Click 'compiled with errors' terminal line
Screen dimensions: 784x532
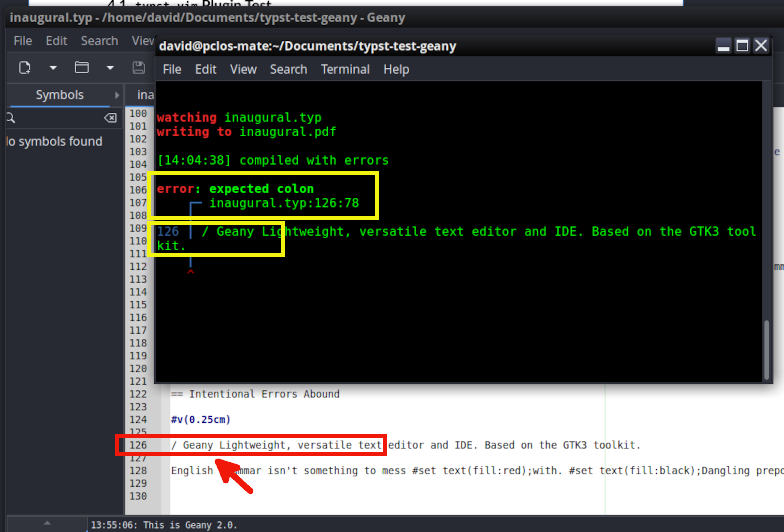[x=273, y=160]
